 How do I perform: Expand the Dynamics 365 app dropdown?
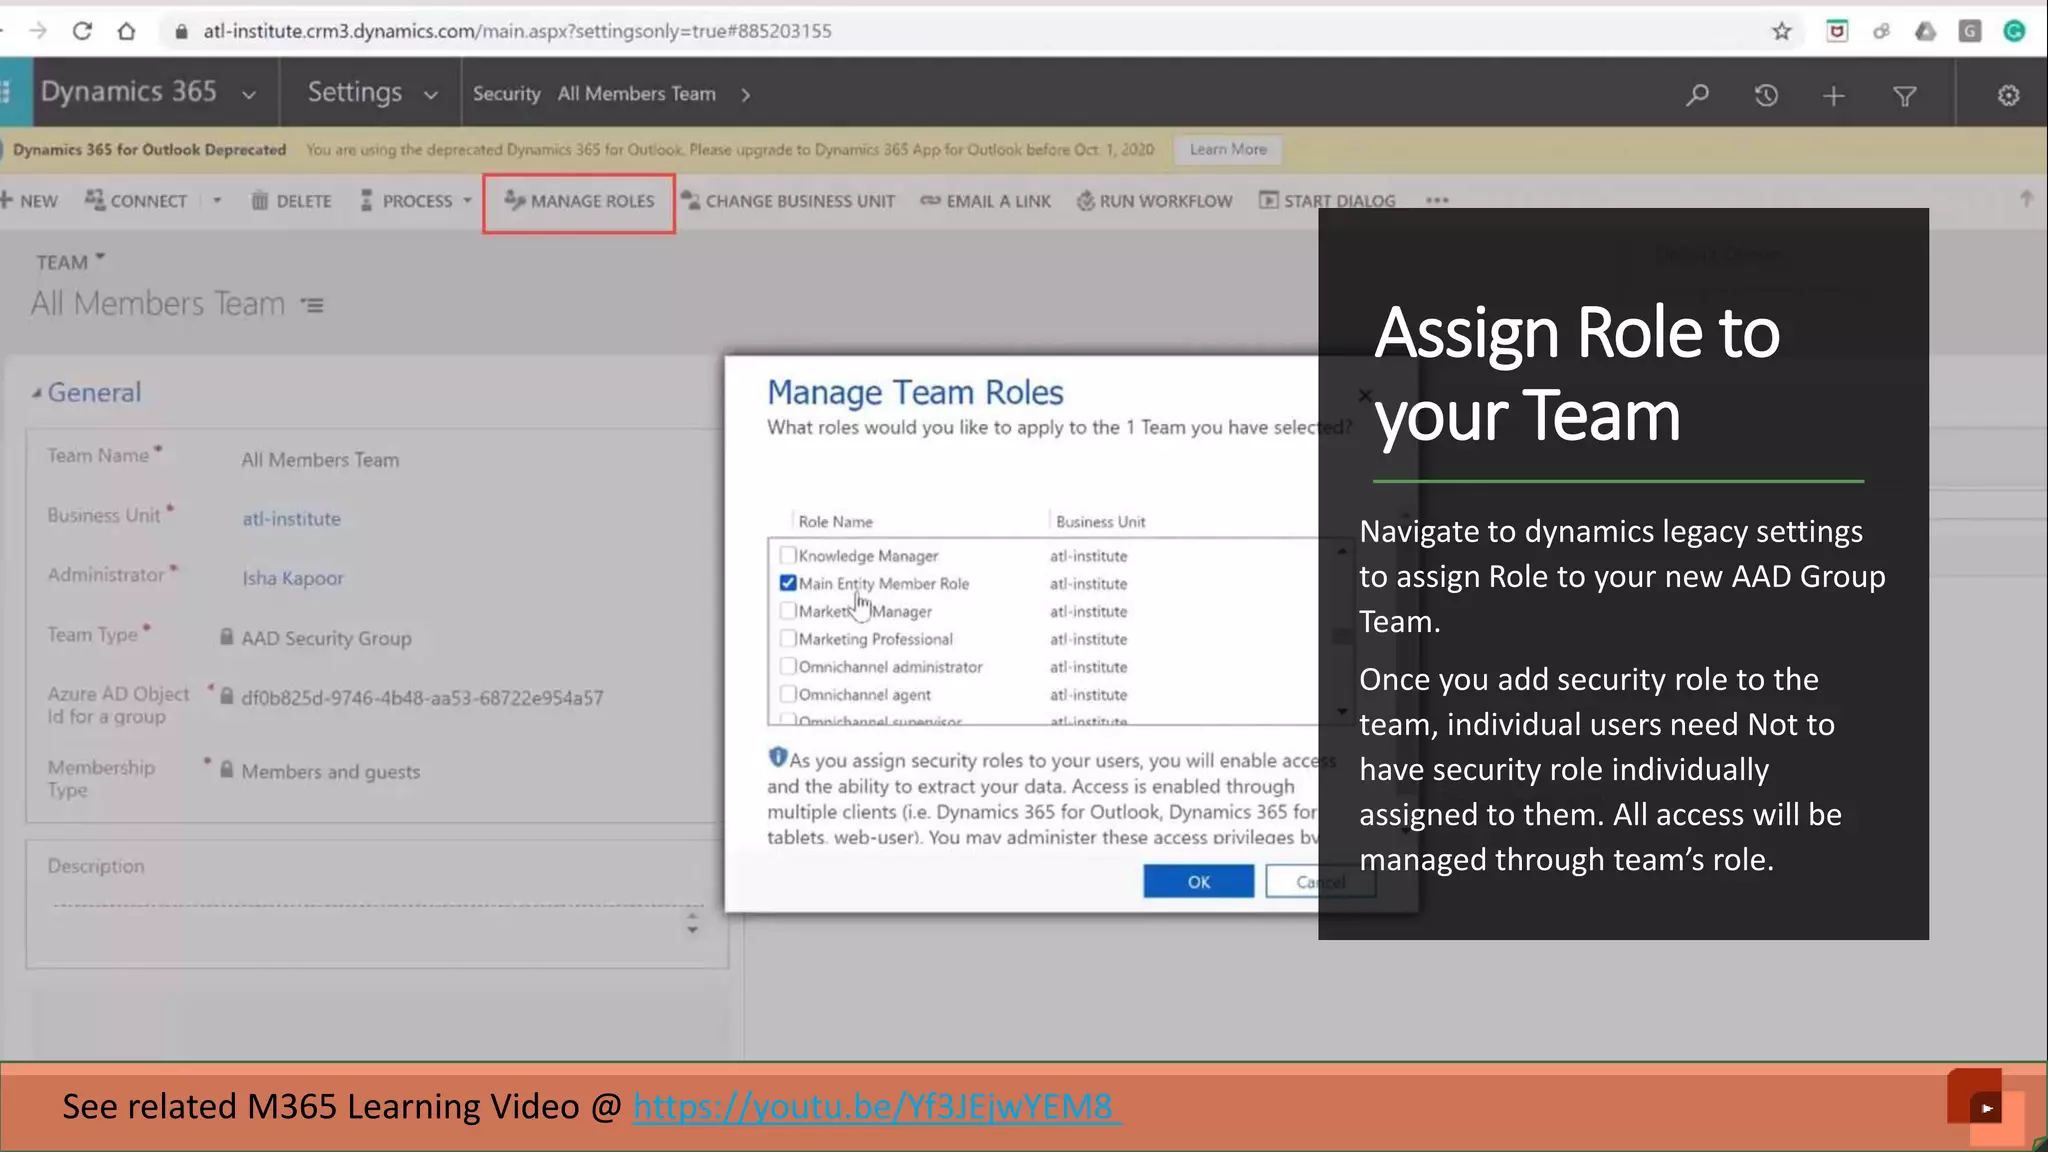(x=249, y=95)
